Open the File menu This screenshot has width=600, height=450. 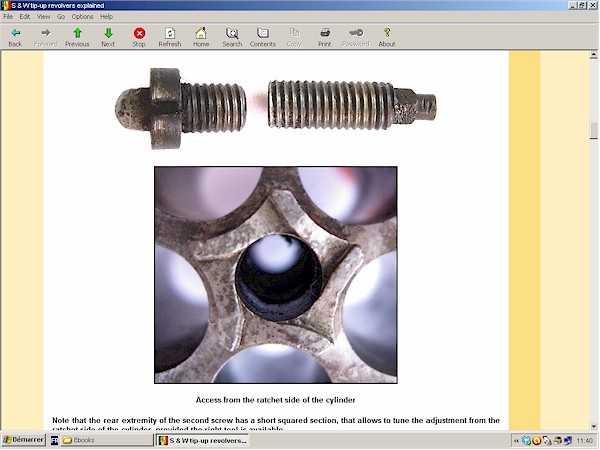tap(8, 17)
